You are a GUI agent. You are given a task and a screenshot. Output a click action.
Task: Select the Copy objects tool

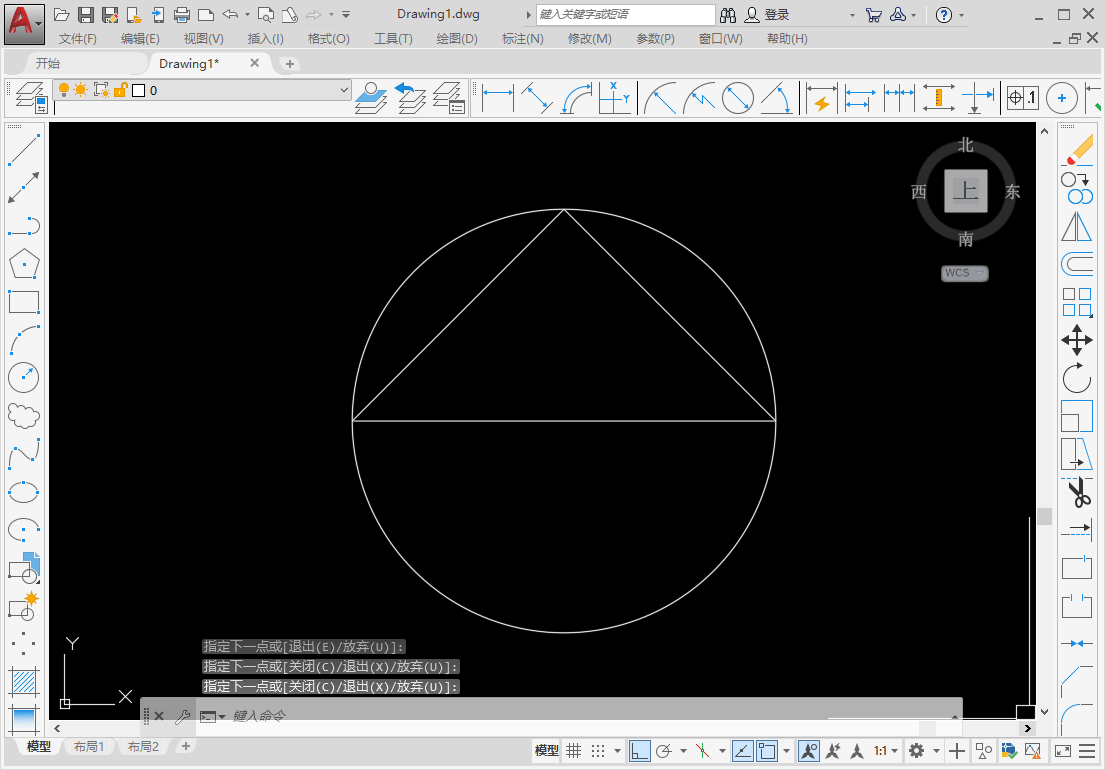pyautogui.click(x=1077, y=188)
